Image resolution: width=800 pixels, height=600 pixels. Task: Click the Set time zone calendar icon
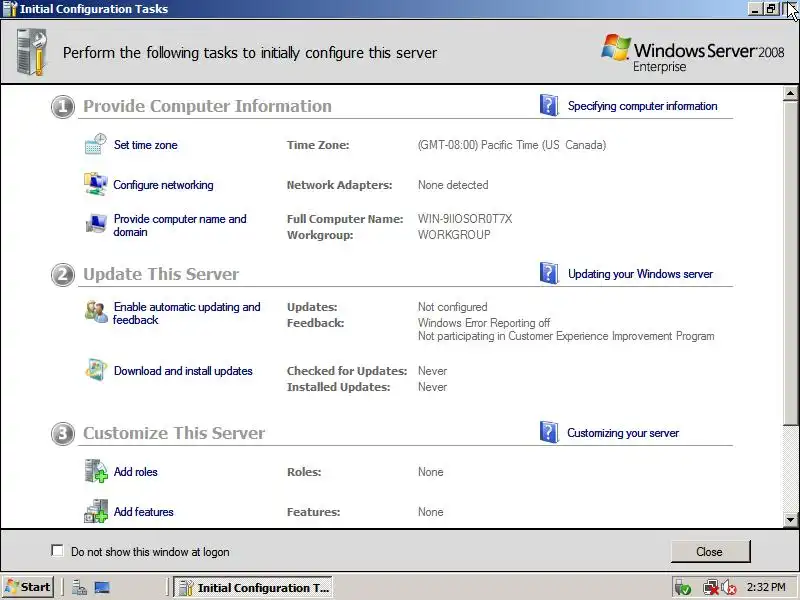click(95, 144)
